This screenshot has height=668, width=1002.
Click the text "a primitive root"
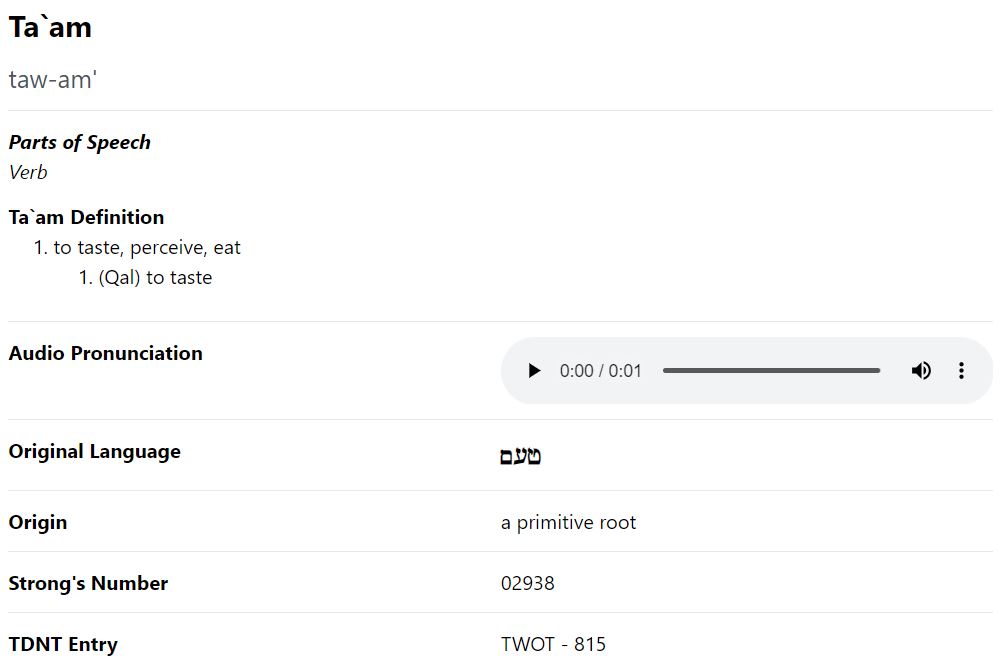[568, 522]
